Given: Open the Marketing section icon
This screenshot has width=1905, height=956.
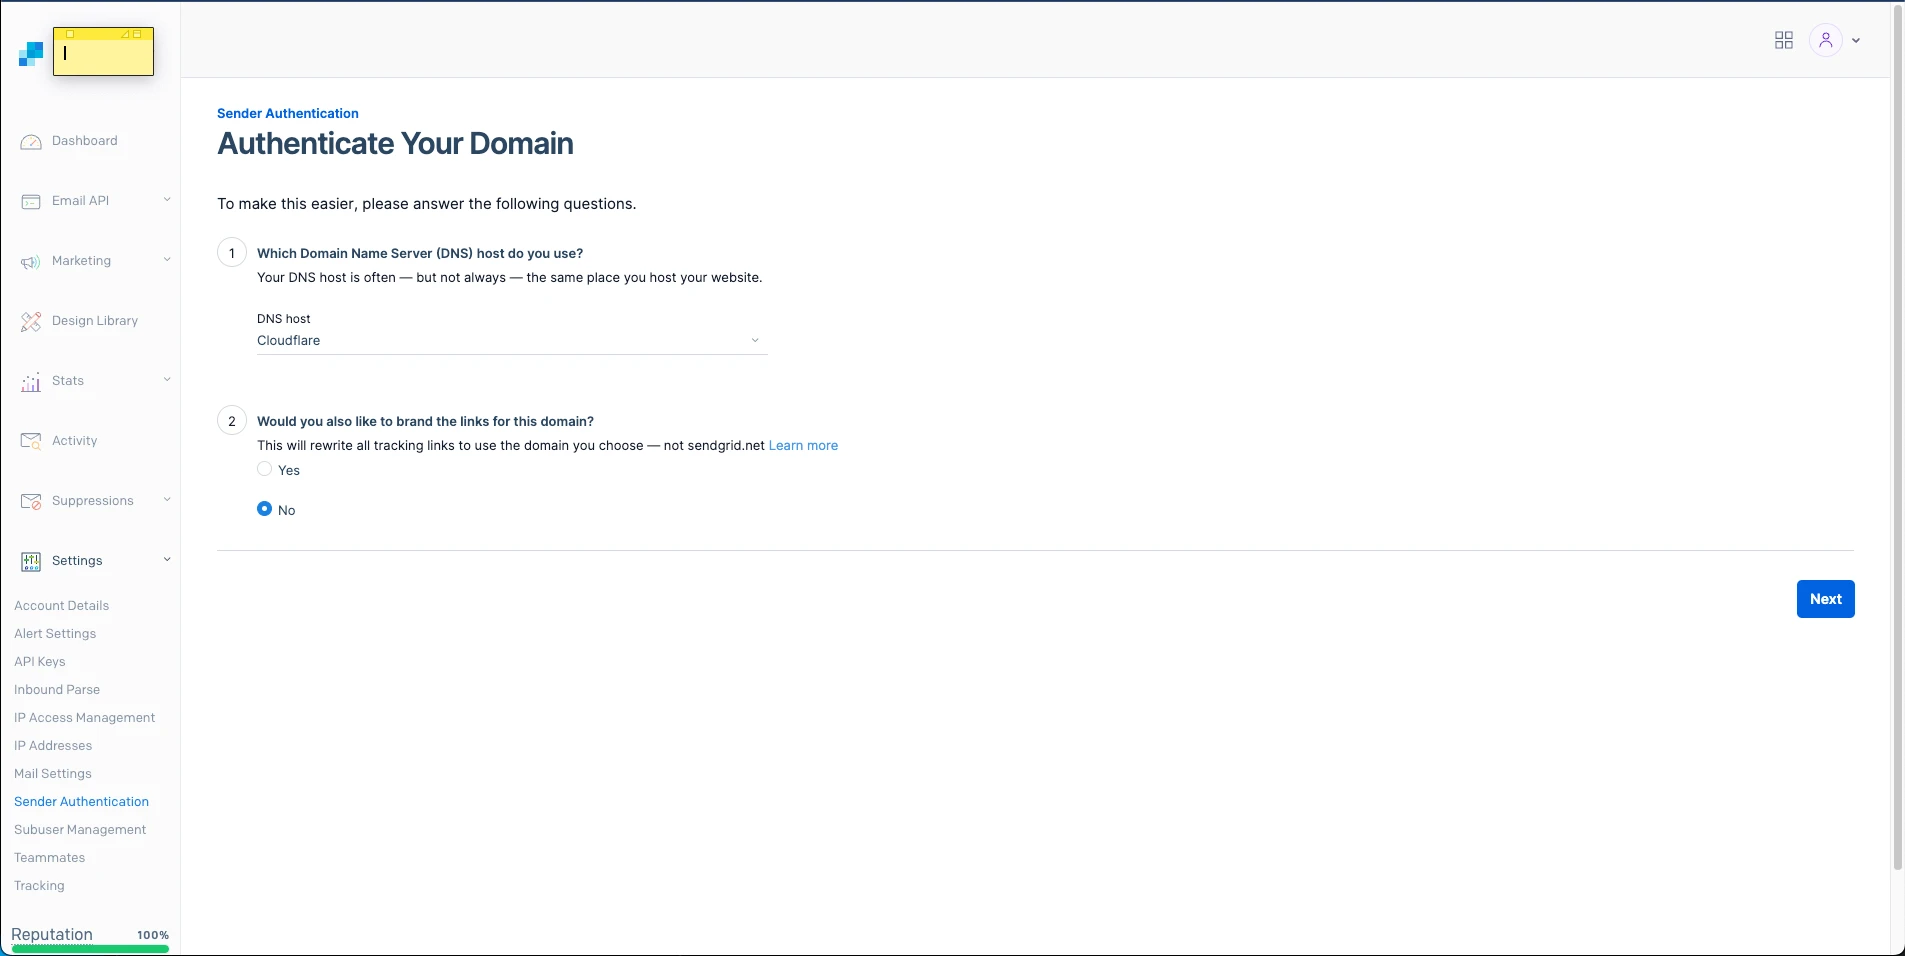Looking at the screenshot, I should click(31, 261).
